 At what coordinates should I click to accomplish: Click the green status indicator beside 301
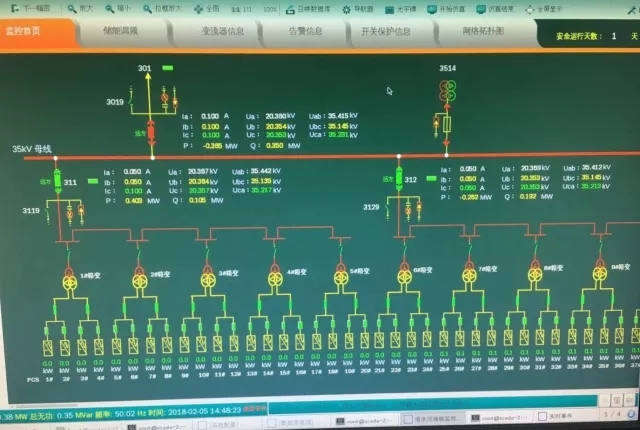[x=167, y=69]
